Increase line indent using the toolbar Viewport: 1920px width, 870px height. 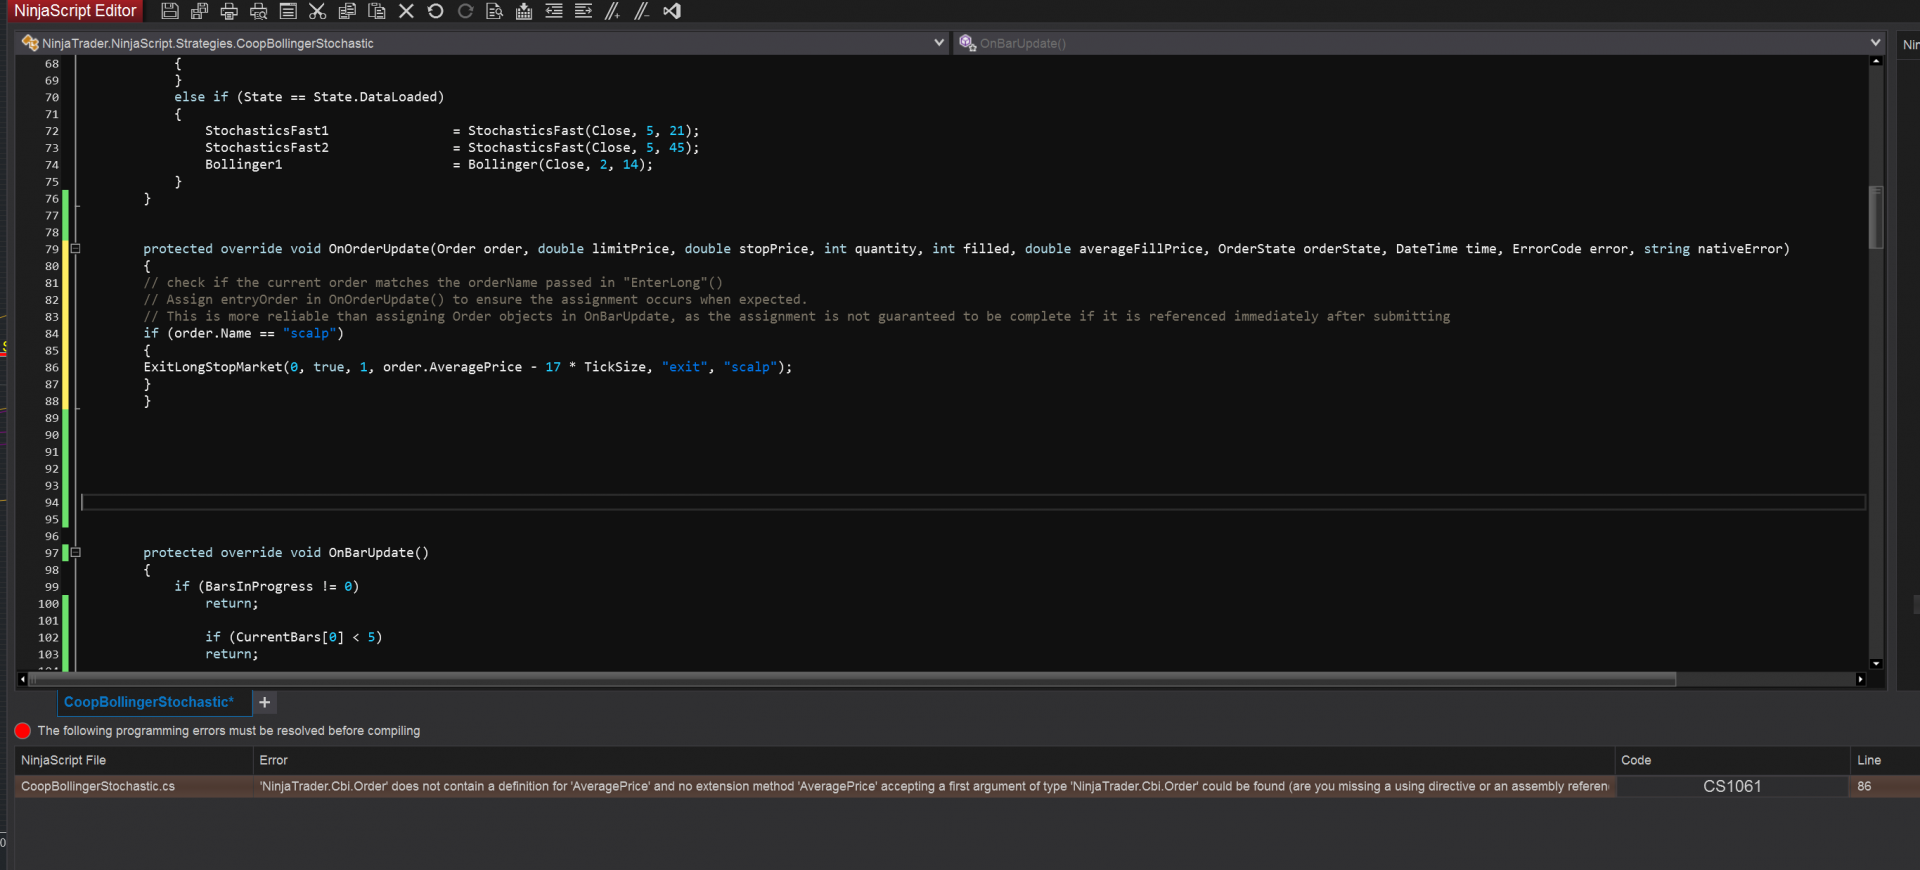583,11
